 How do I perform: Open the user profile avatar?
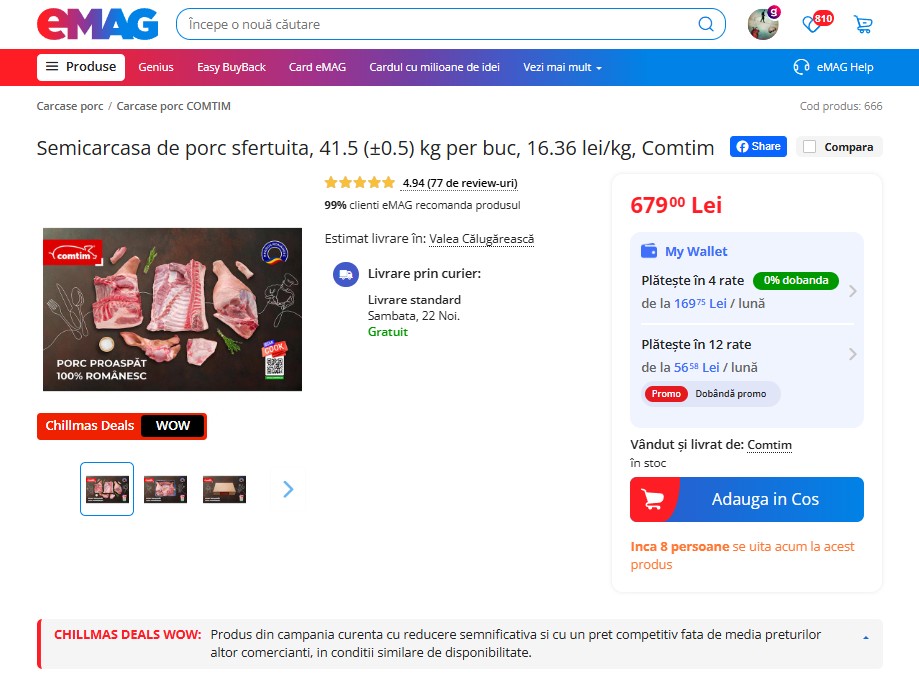coord(763,24)
